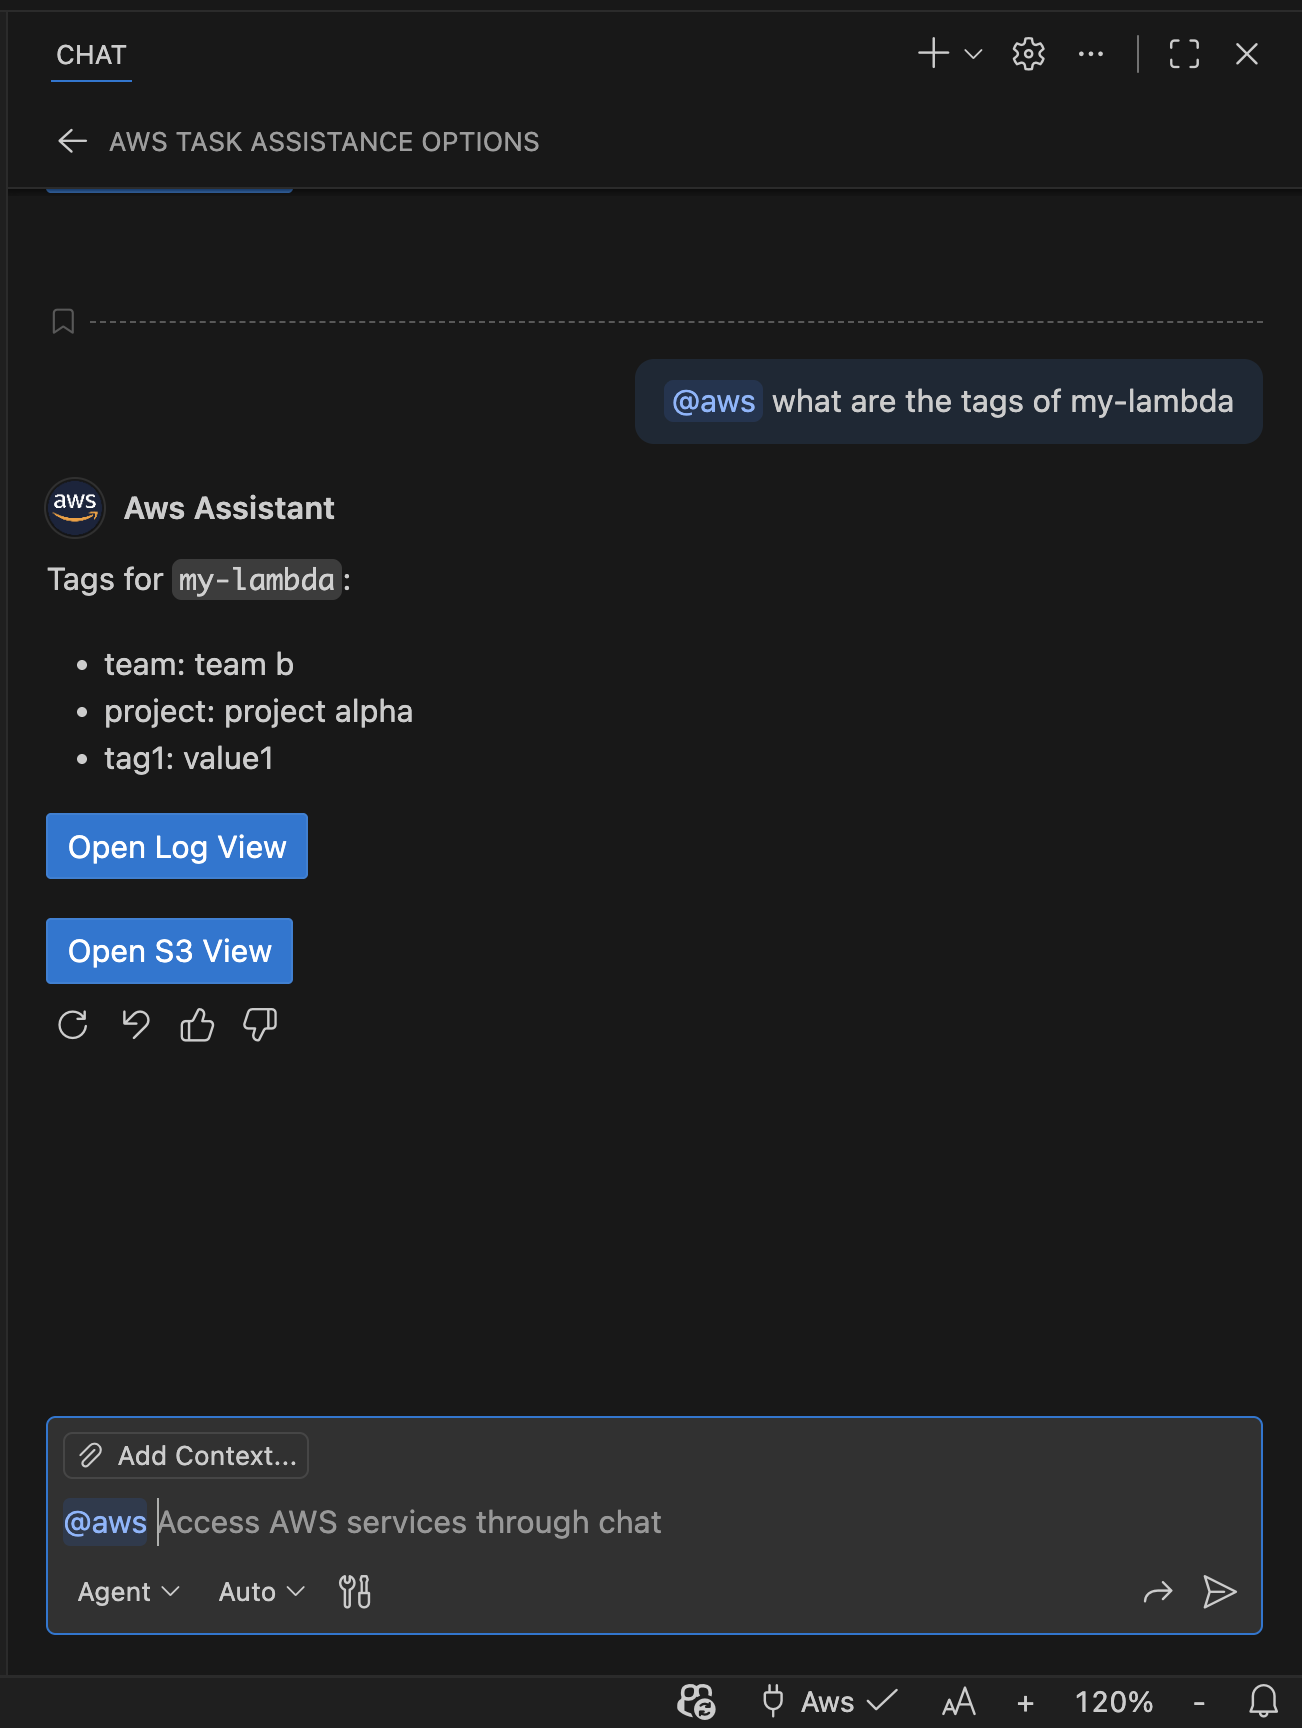Open S3 View button
The width and height of the screenshot is (1302, 1728).
click(x=169, y=950)
